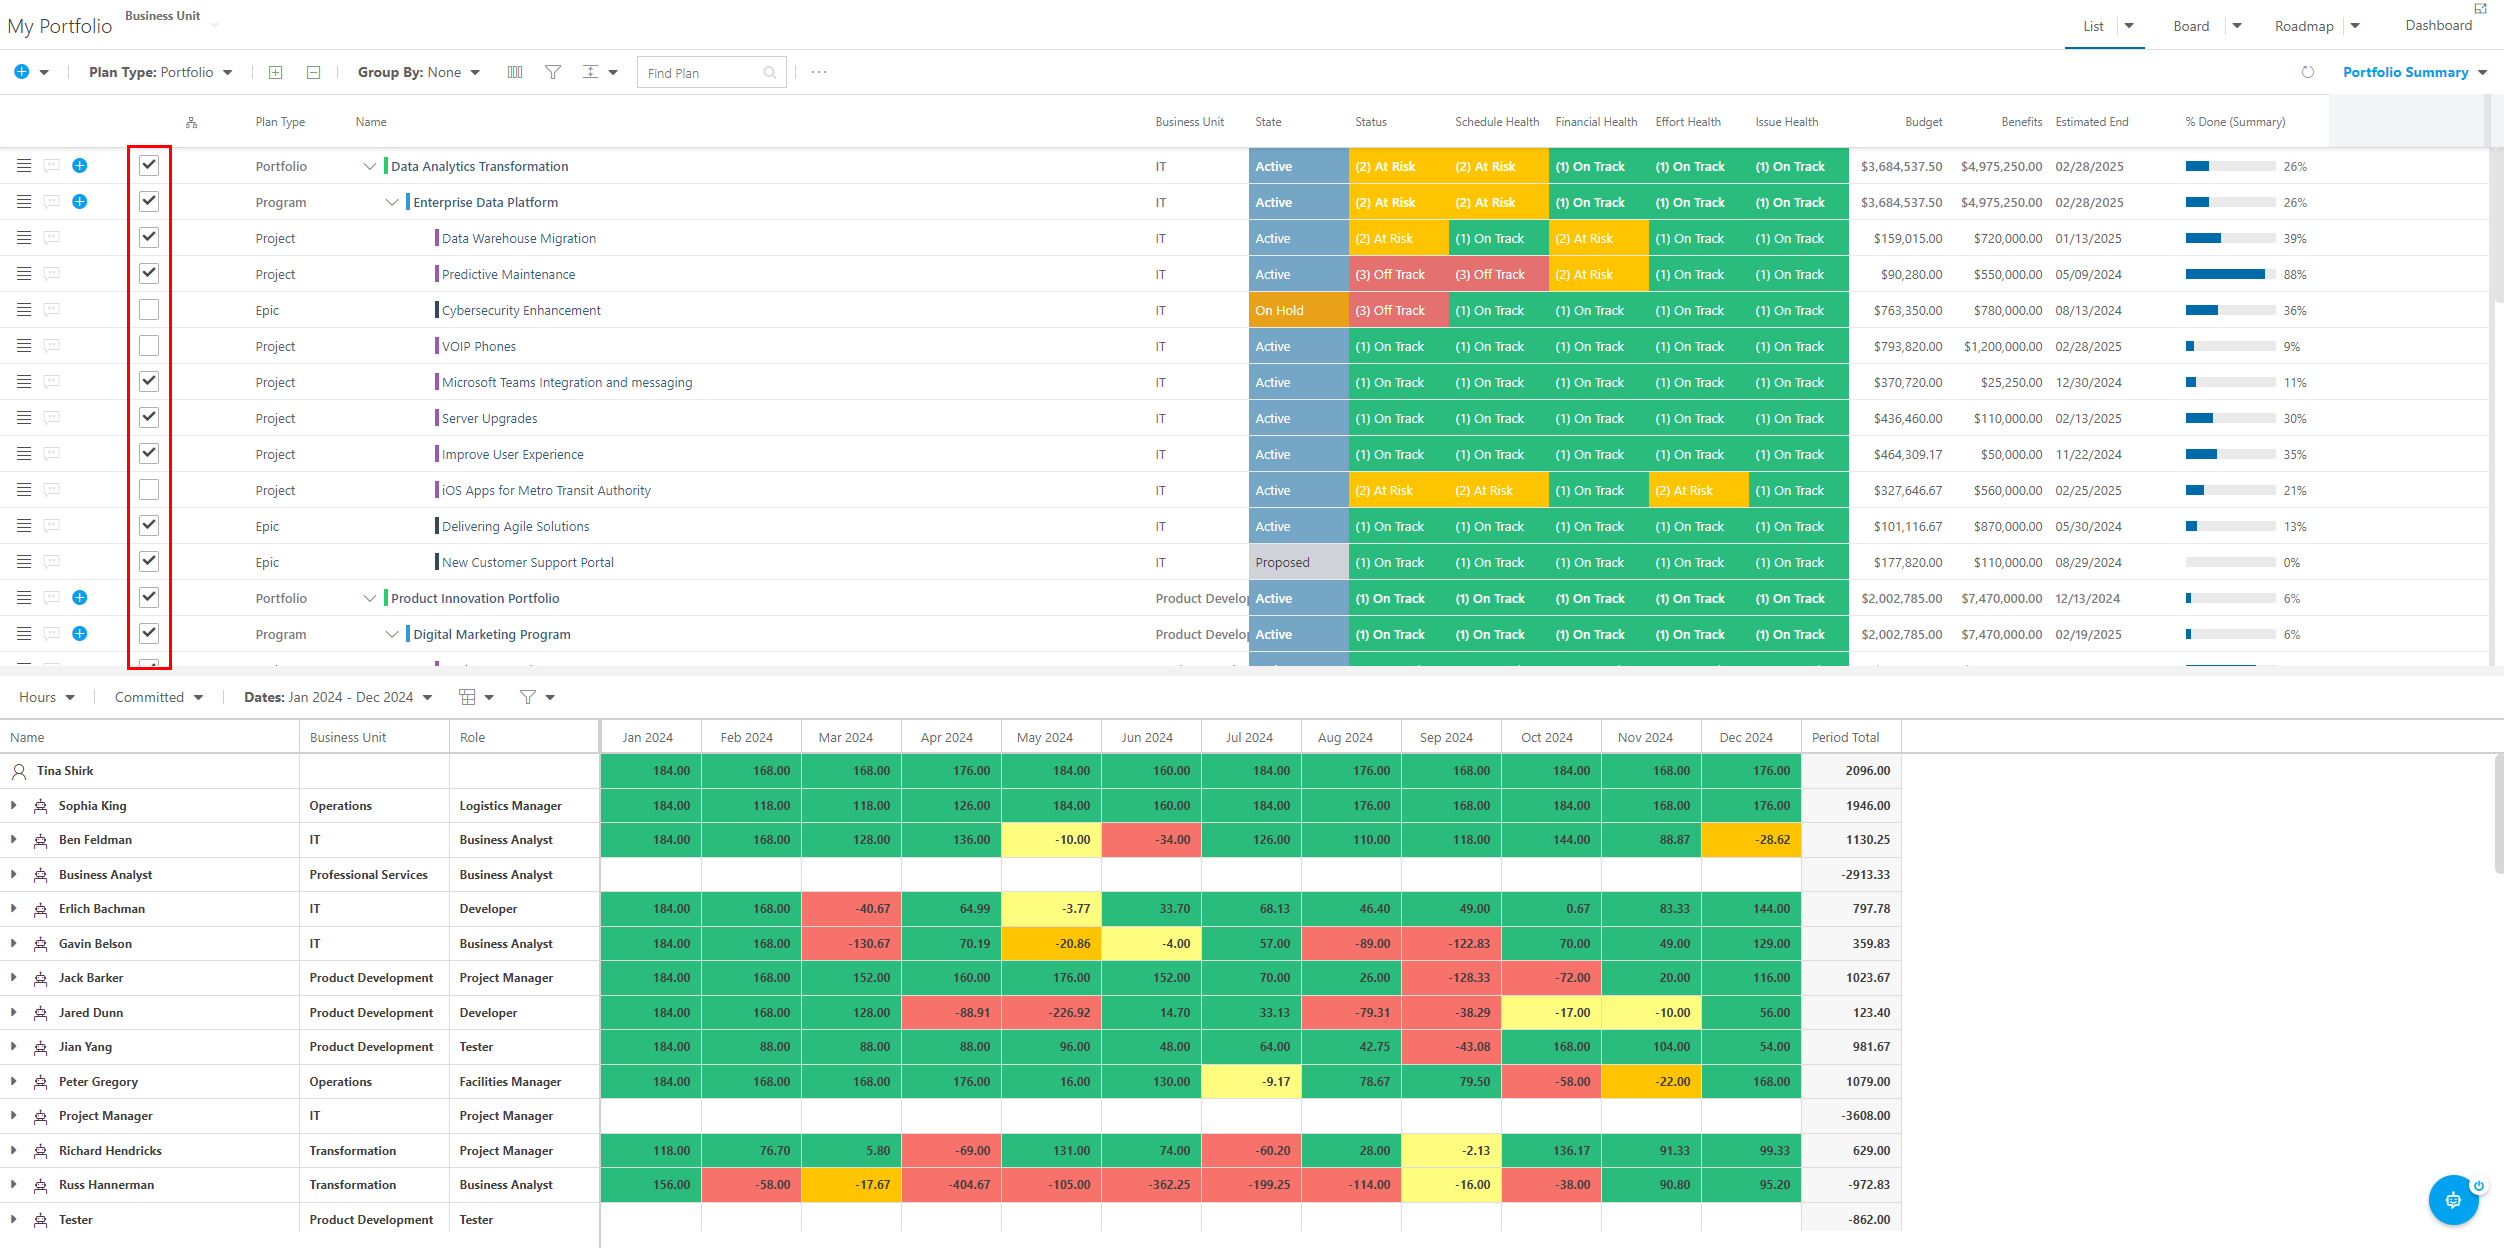Open the resource panel filter funnel
This screenshot has width=2504, height=1253.
528,697
